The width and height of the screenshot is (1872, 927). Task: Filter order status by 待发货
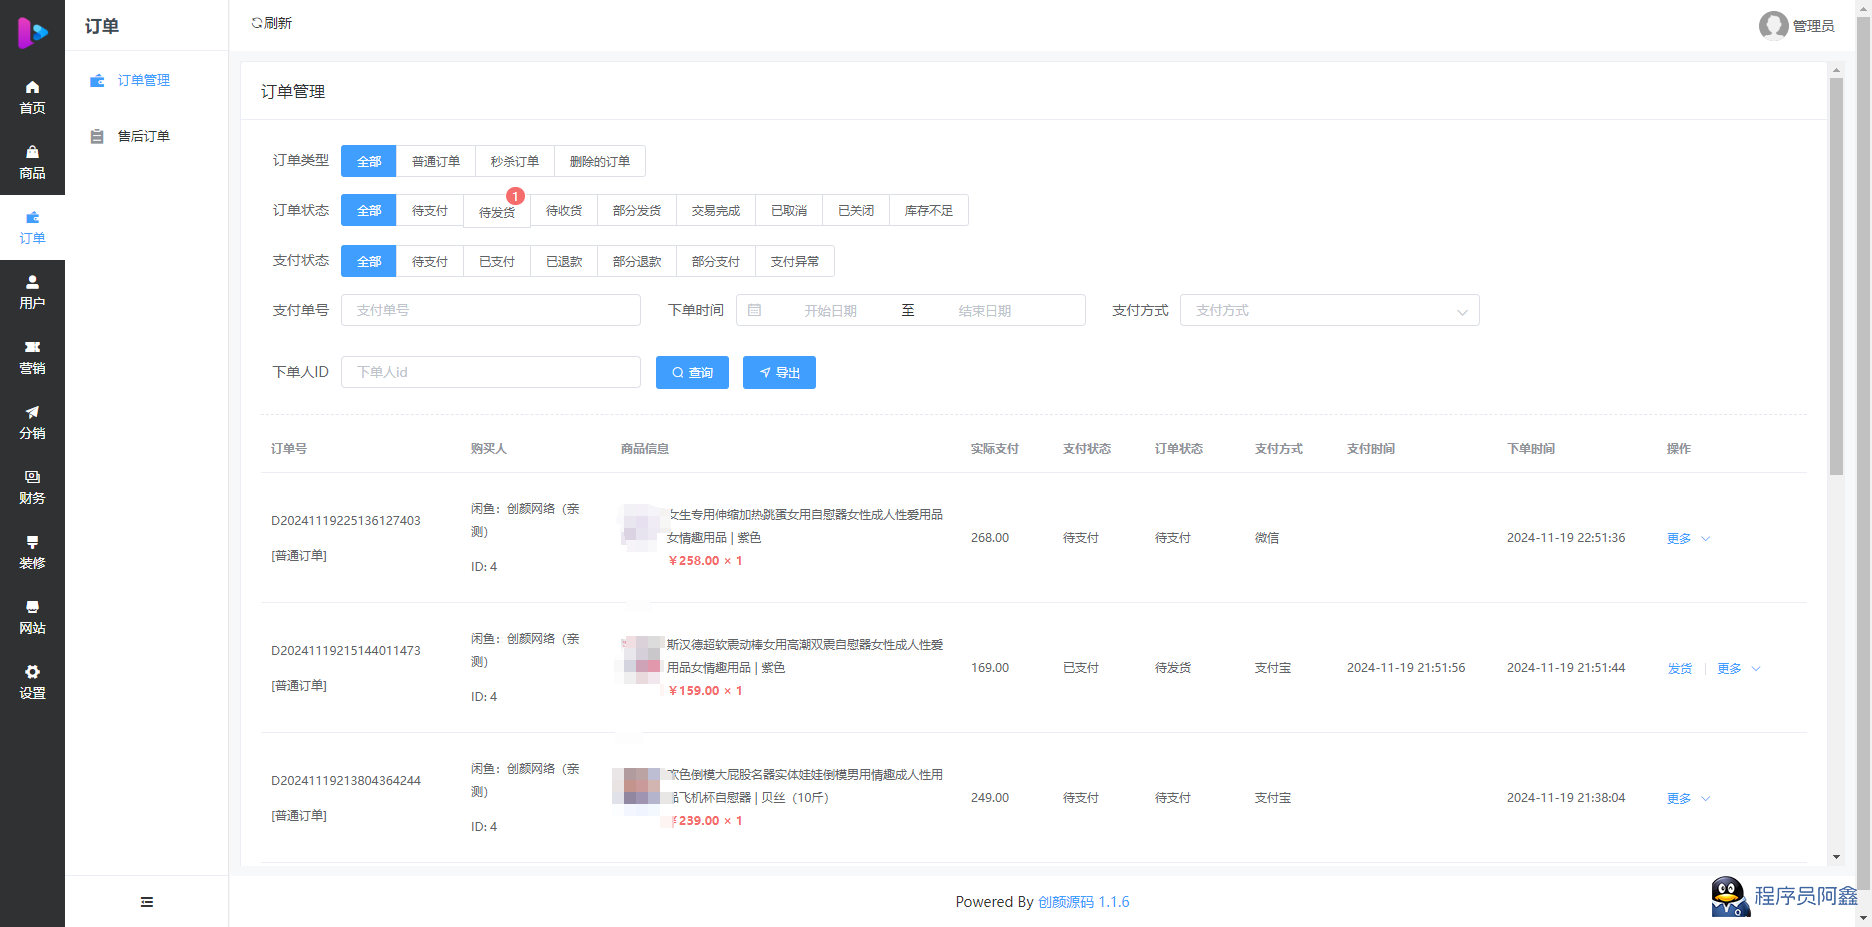(496, 211)
